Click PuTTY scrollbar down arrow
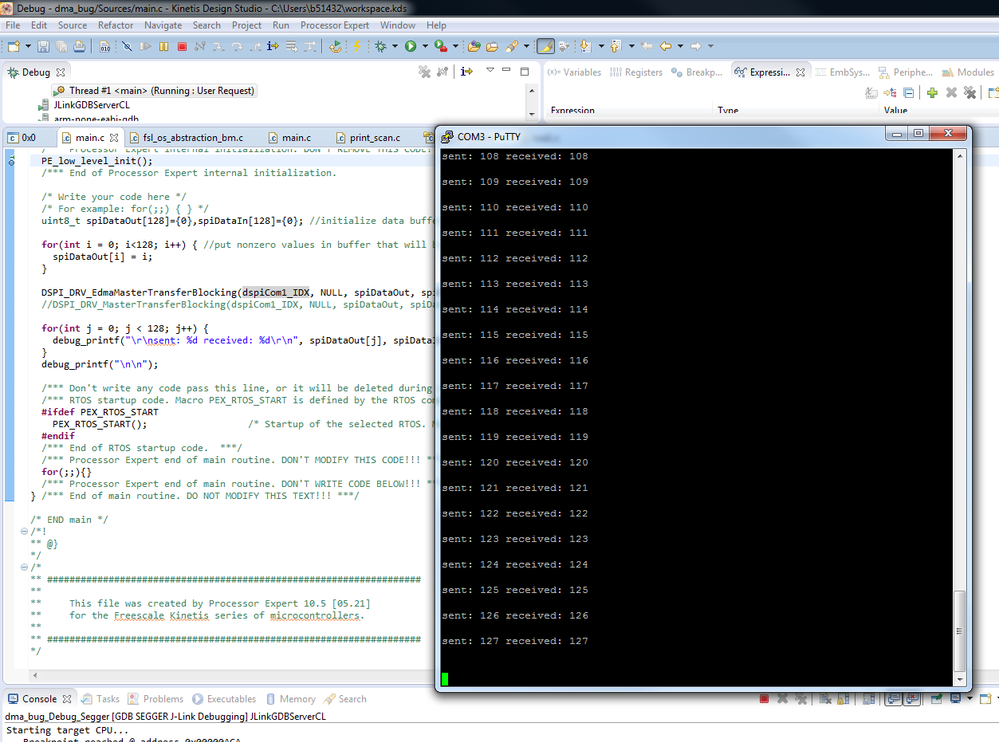This screenshot has width=999, height=742. point(960,680)
